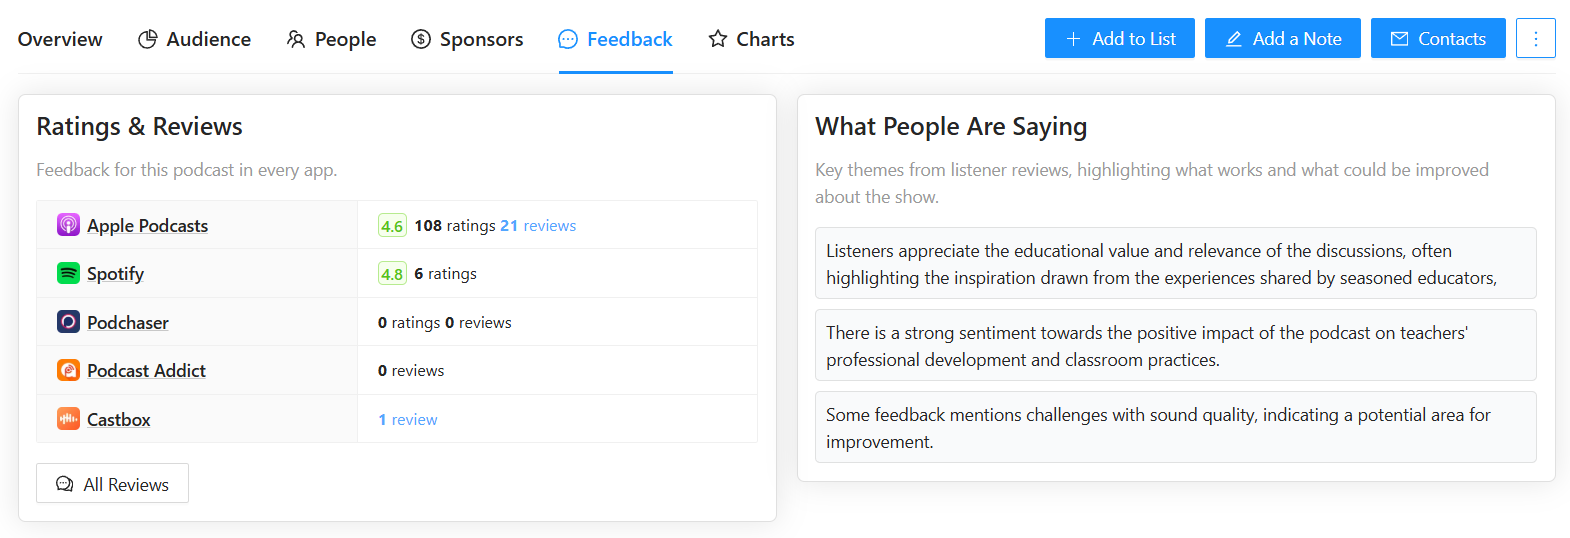Click the Podchaser logo icon

point(68,322)
